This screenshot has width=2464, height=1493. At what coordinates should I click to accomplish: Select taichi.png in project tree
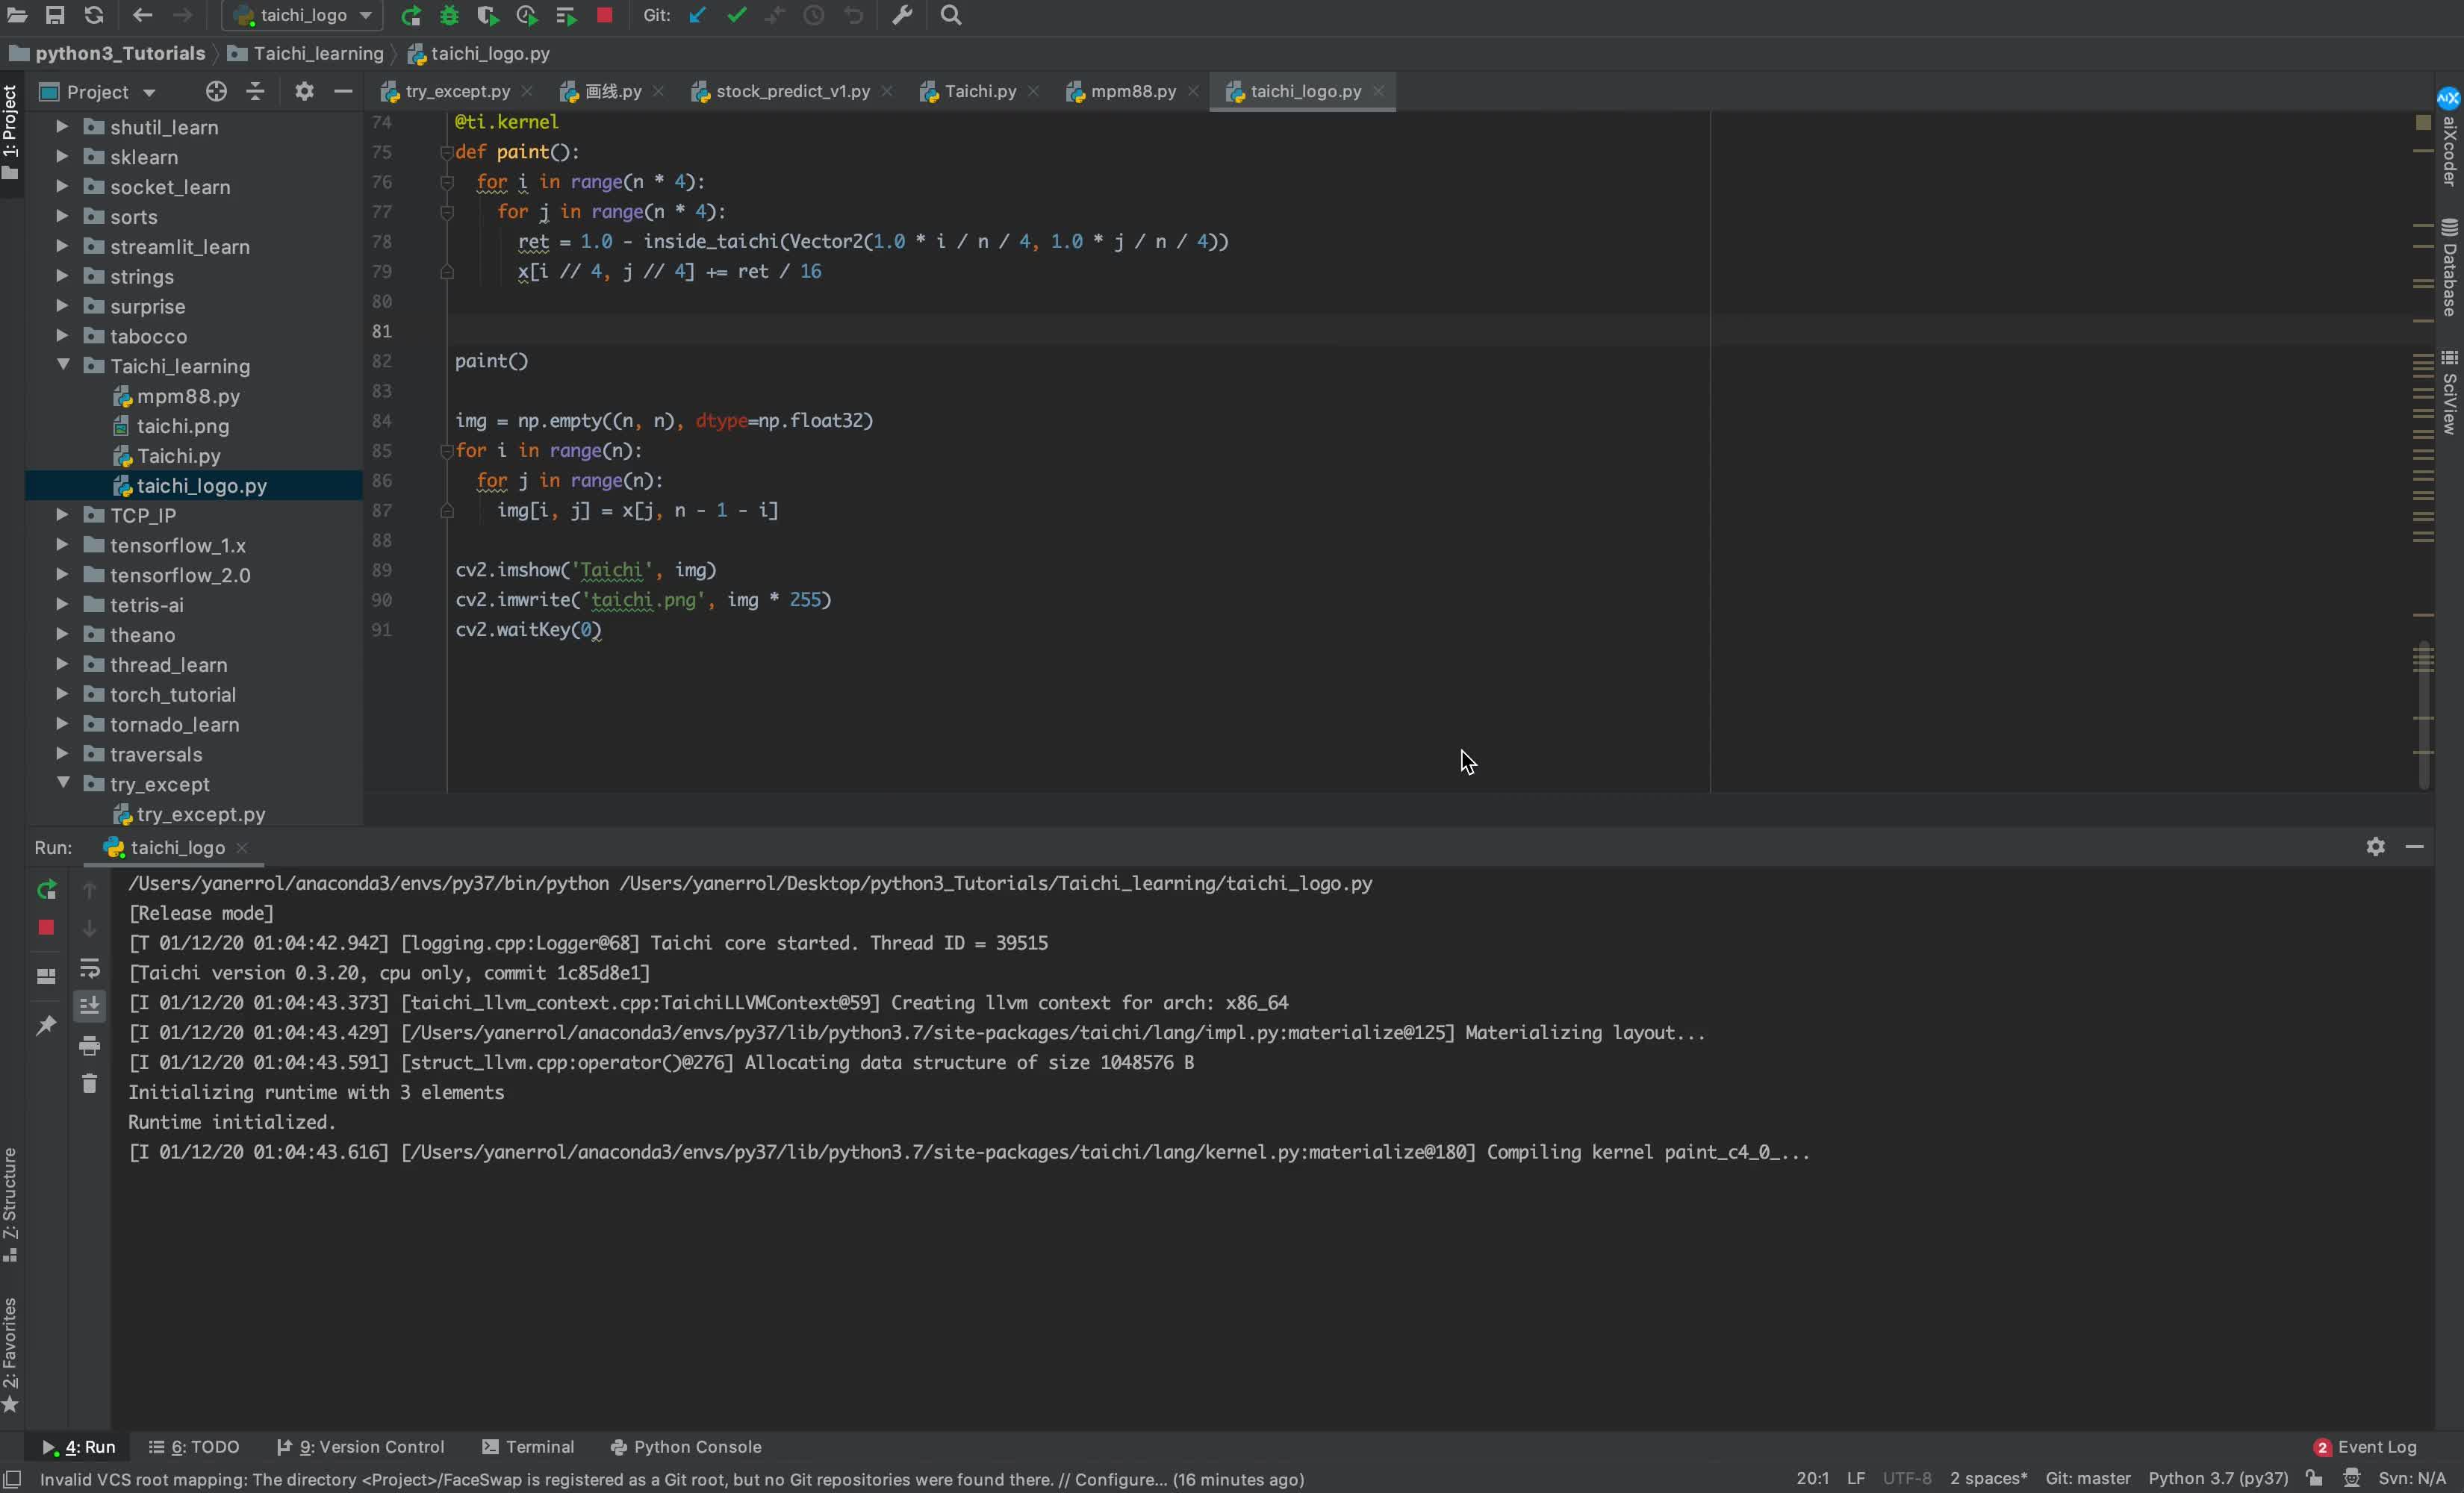click(182, 426)
